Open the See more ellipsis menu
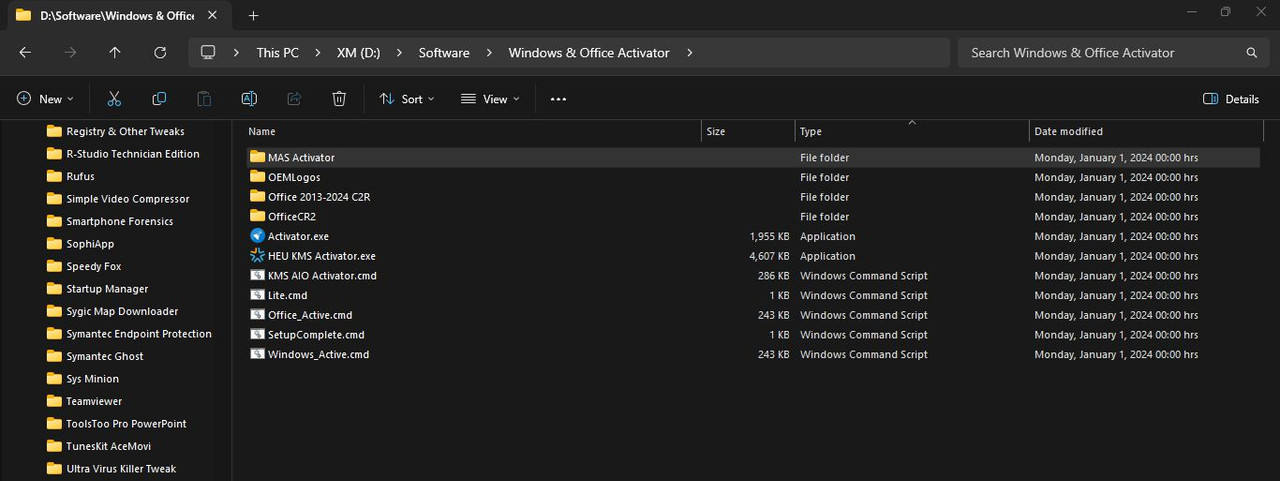The width and height of the screenshot is (1280, 481). [x=559, y=99]
